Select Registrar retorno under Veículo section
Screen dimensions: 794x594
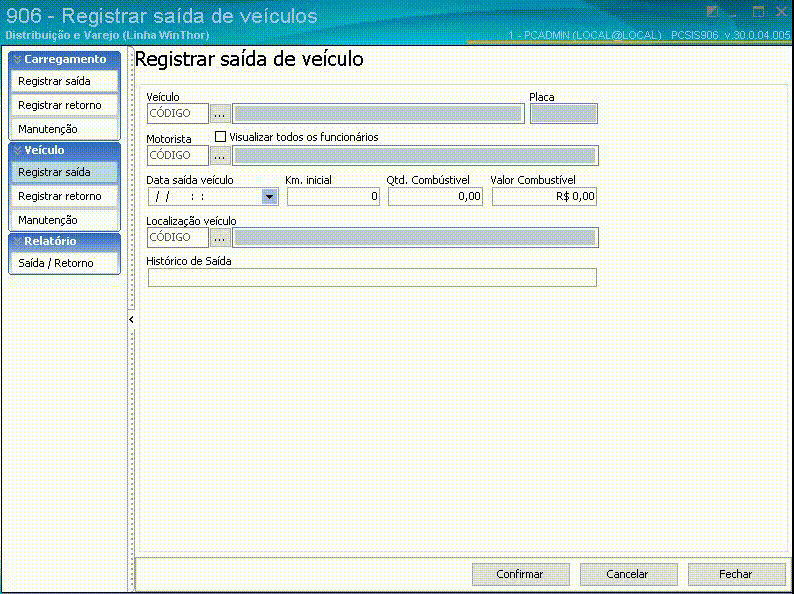(64, 196)
